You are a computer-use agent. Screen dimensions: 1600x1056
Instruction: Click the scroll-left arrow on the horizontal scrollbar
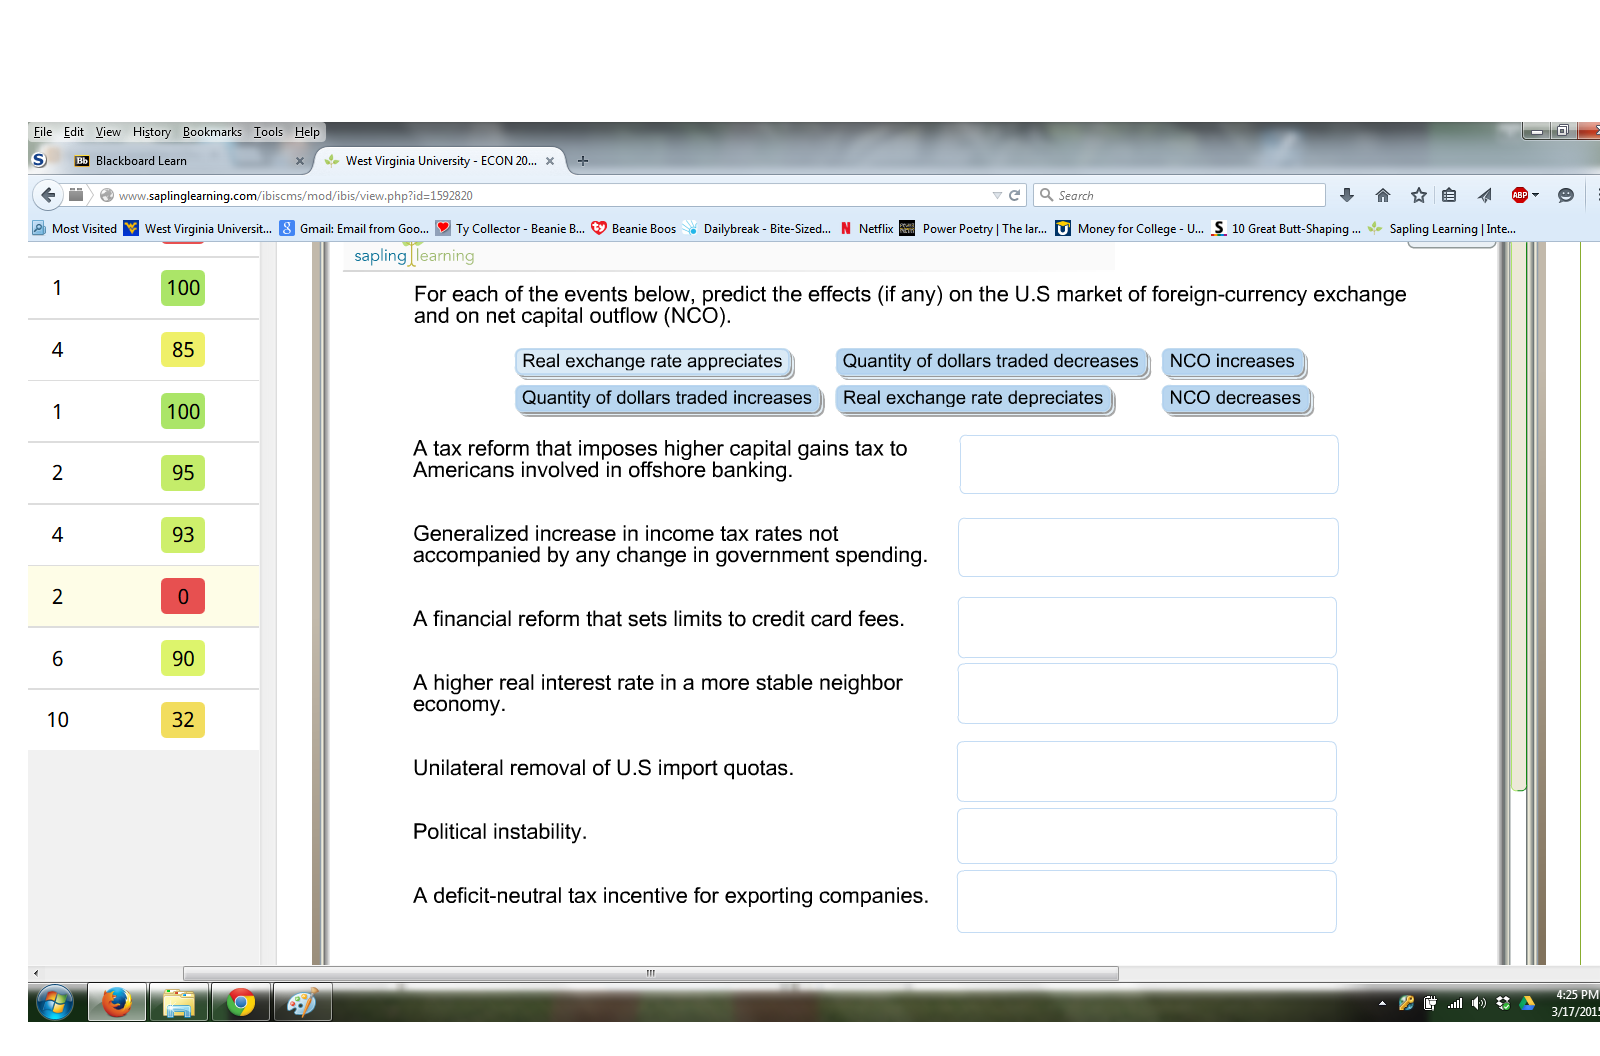click(x=36, y=973)
